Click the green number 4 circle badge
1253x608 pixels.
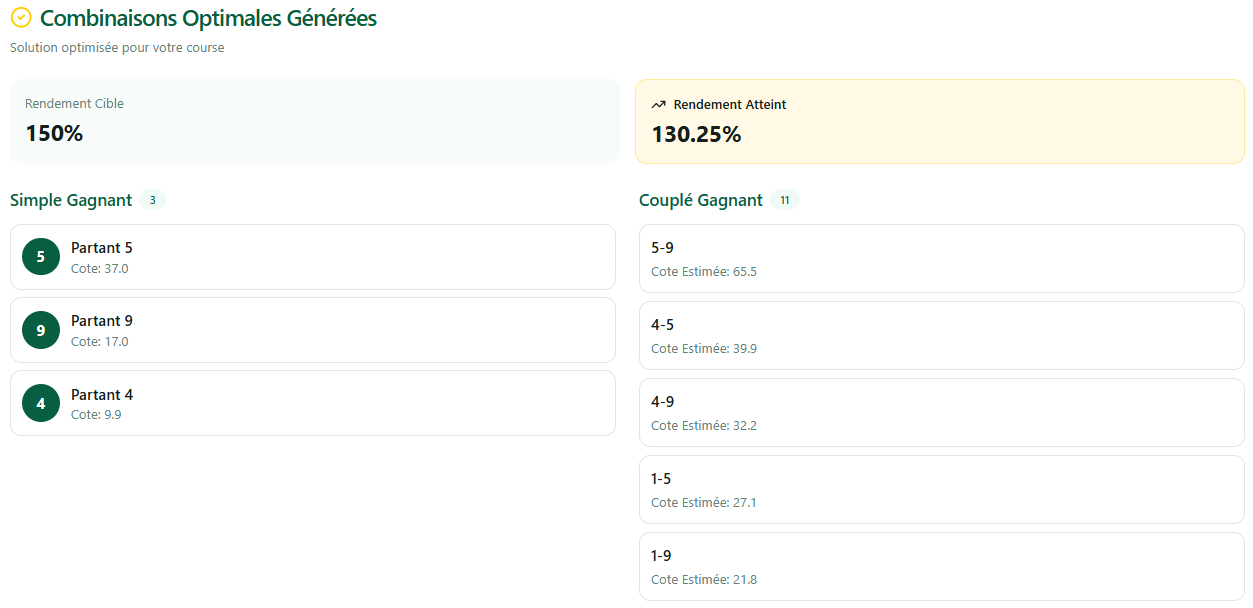tap(41, 403)
